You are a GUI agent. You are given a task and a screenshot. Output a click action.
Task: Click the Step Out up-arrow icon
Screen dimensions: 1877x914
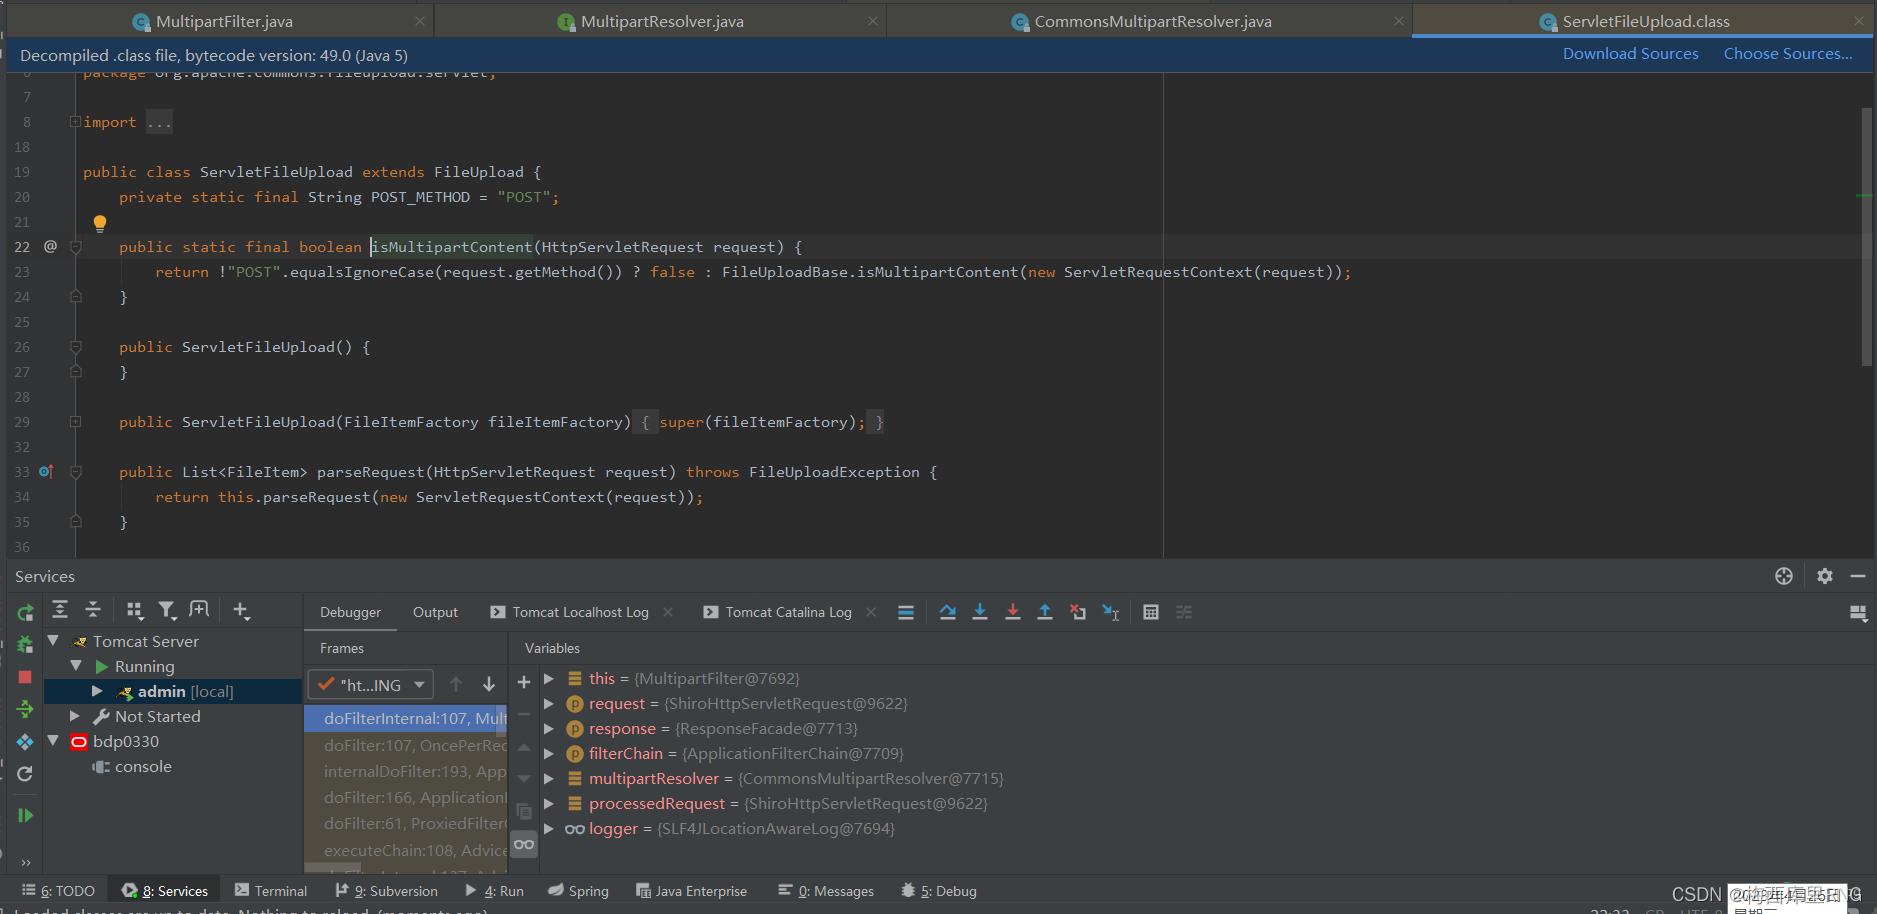[x=1045, y=612]
